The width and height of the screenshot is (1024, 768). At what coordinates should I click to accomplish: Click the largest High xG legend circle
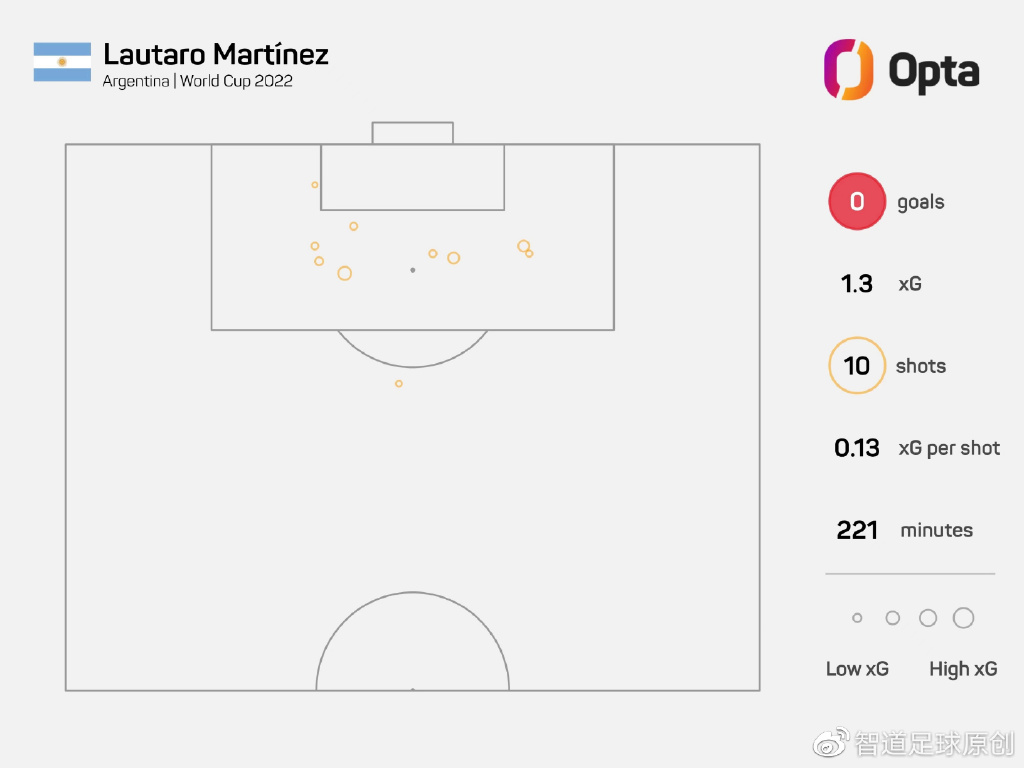point(963,618)
